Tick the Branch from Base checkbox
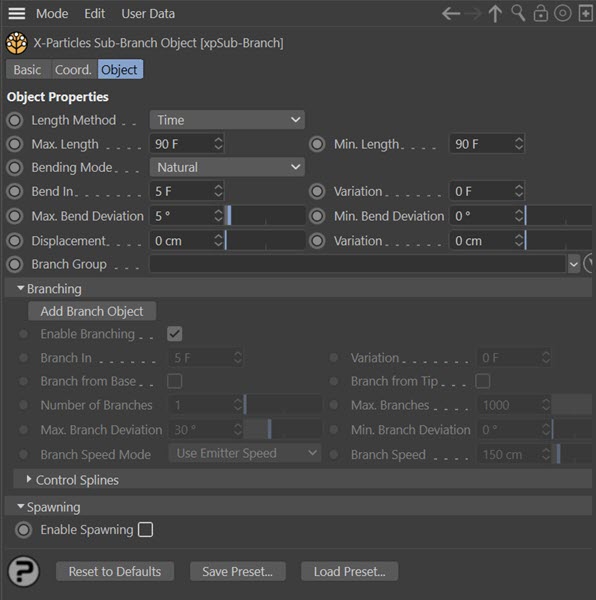The height and width of the screenshot is (600, 596). [174, 381]
